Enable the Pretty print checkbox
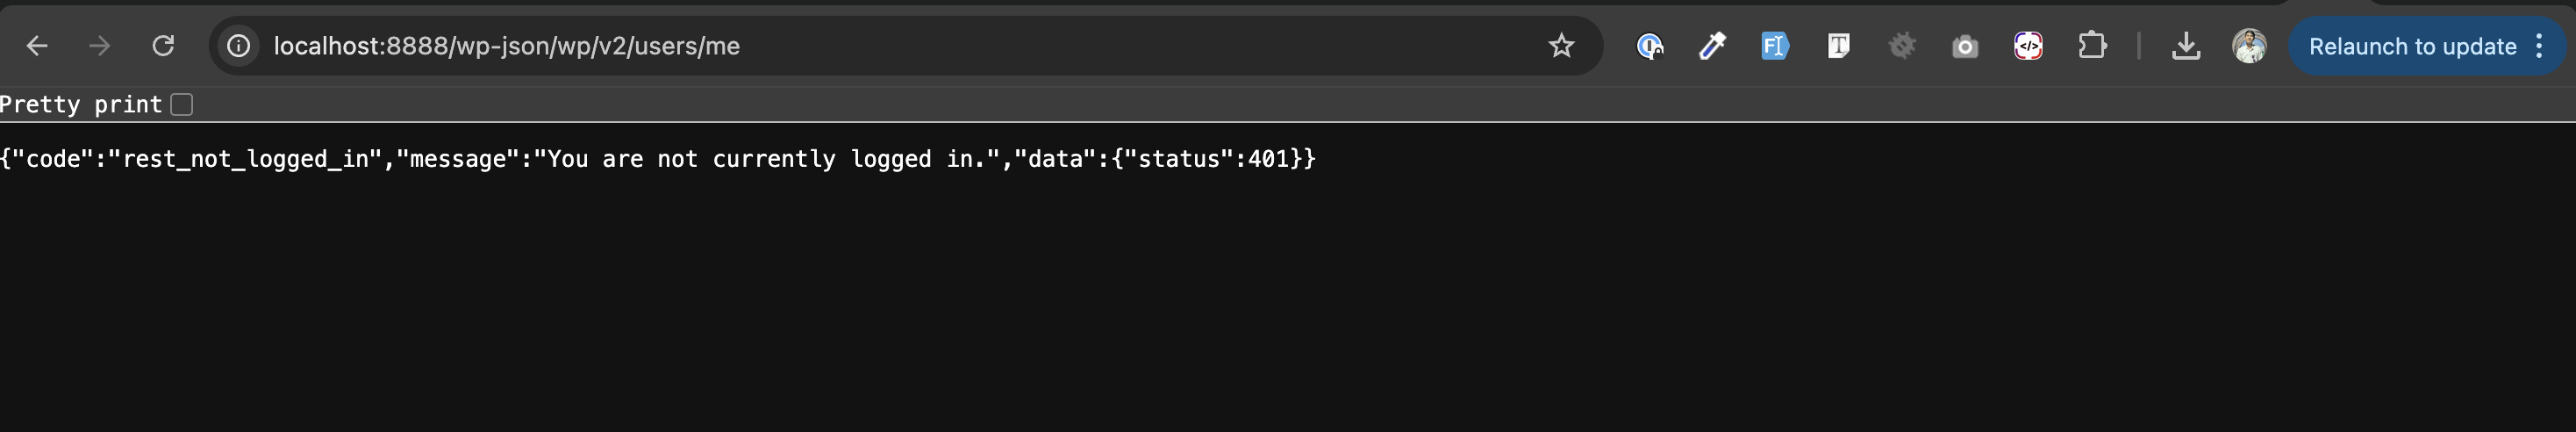Image resolution: width=2576 pixels, height=432 pixels. click(x=182, y=104)
